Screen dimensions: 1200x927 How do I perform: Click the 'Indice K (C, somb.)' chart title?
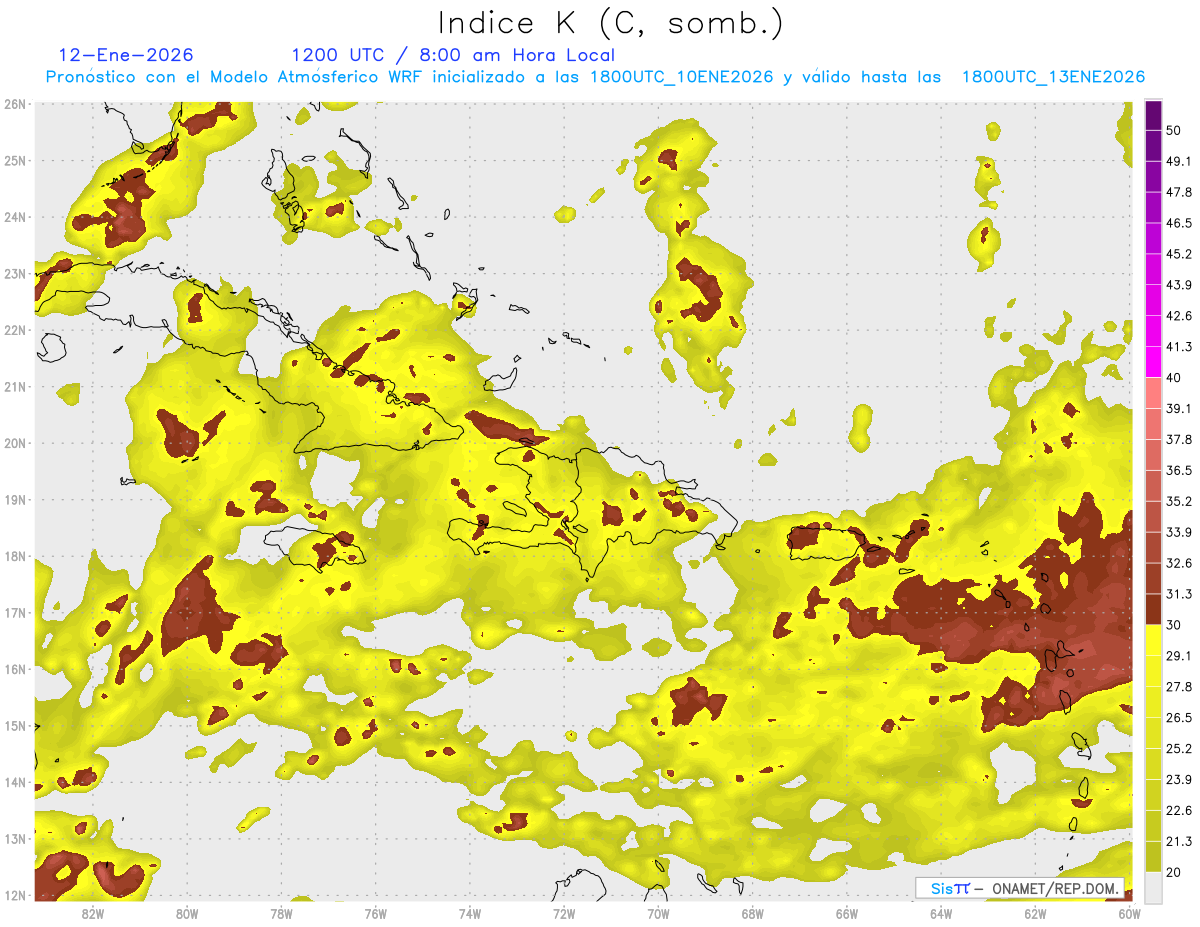611,23
